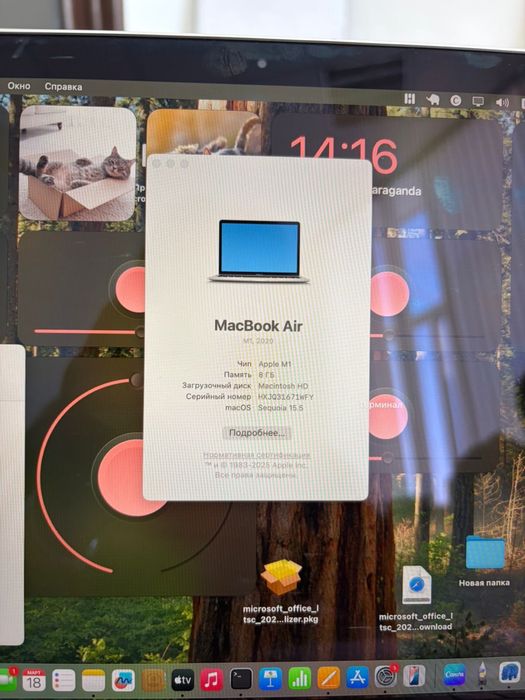Click the serial number HXJQ31671WFY
The width and height of the screenshot is (525, 700).
pos(286,396)
